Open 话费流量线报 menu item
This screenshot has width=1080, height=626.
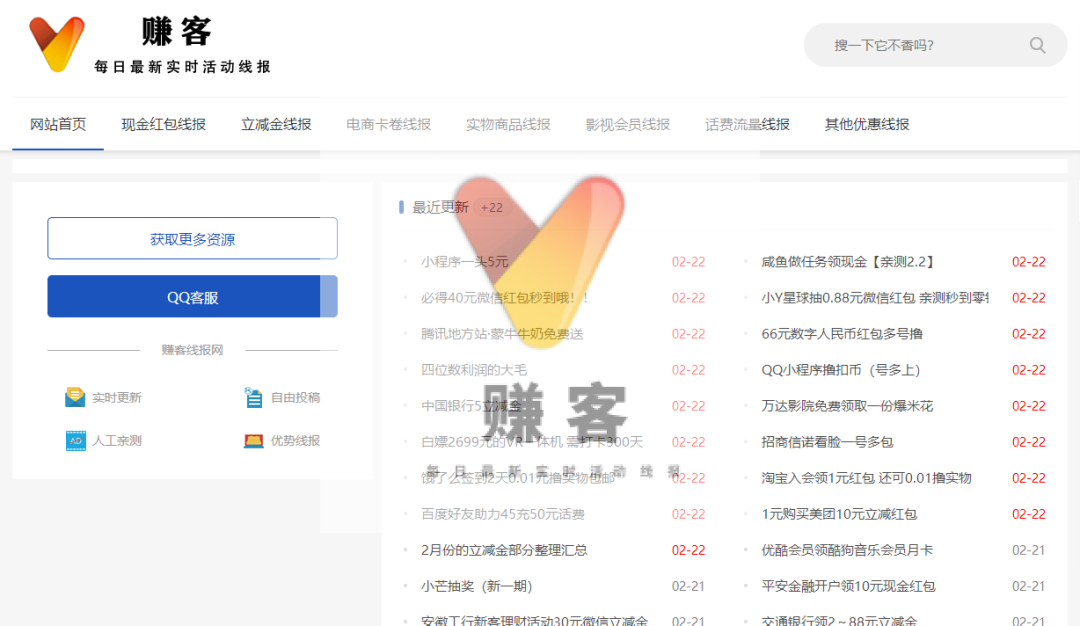(747, 125)
